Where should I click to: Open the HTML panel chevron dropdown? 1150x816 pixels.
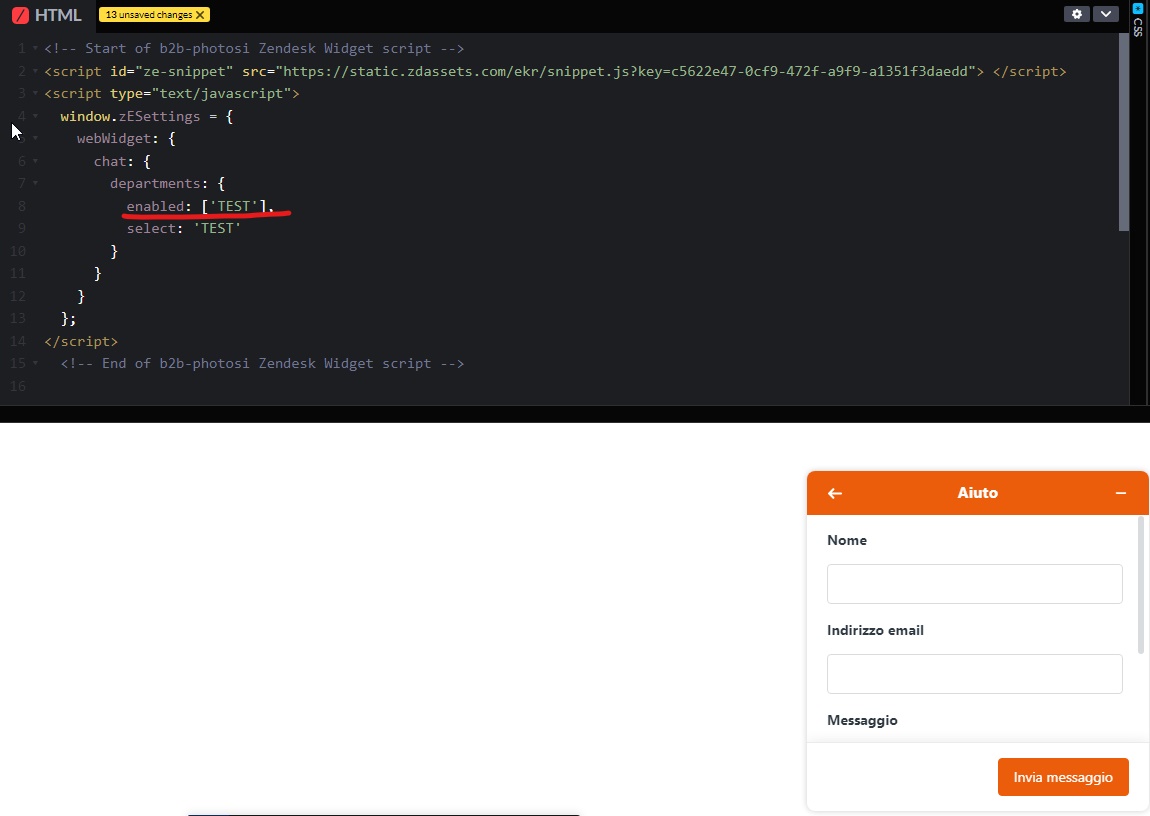click(x=1105, y=14)
